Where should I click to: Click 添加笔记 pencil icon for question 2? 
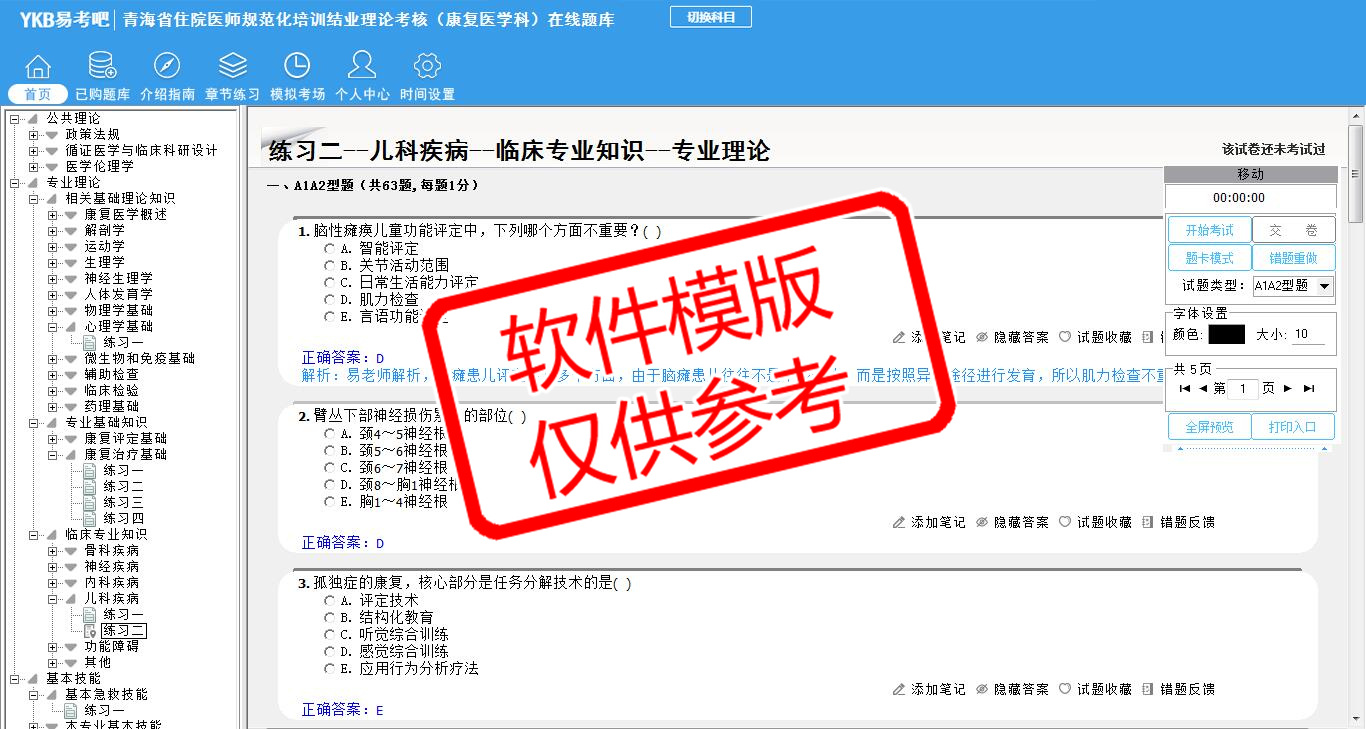tap(899, 522)
